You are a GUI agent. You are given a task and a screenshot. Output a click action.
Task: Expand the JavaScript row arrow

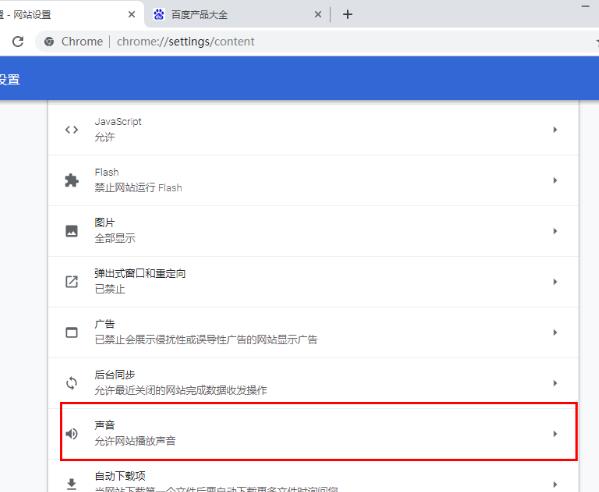555,130
